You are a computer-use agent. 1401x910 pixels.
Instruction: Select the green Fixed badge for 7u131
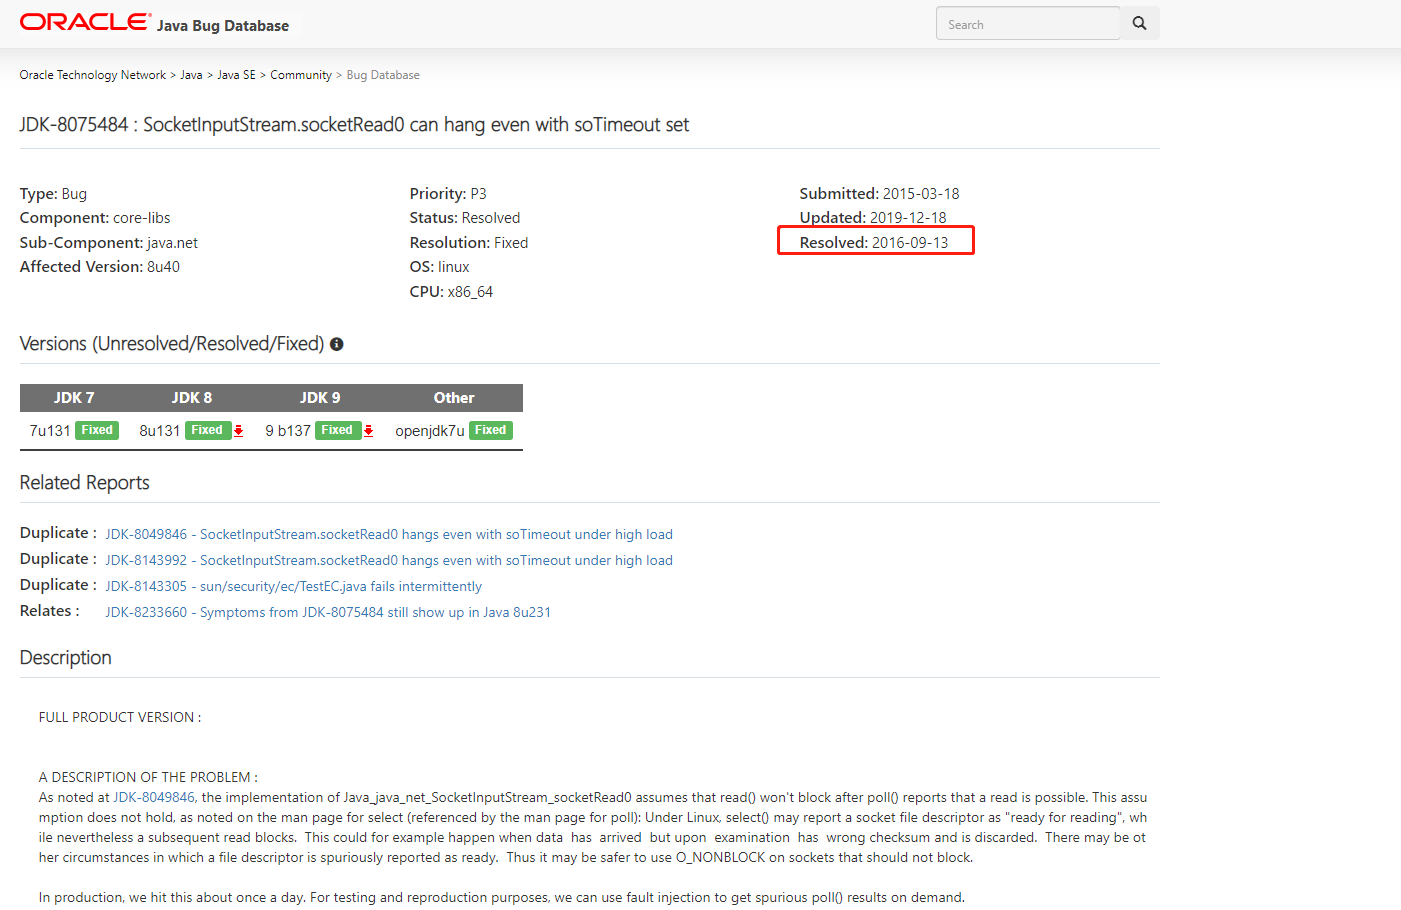point(96,429)
